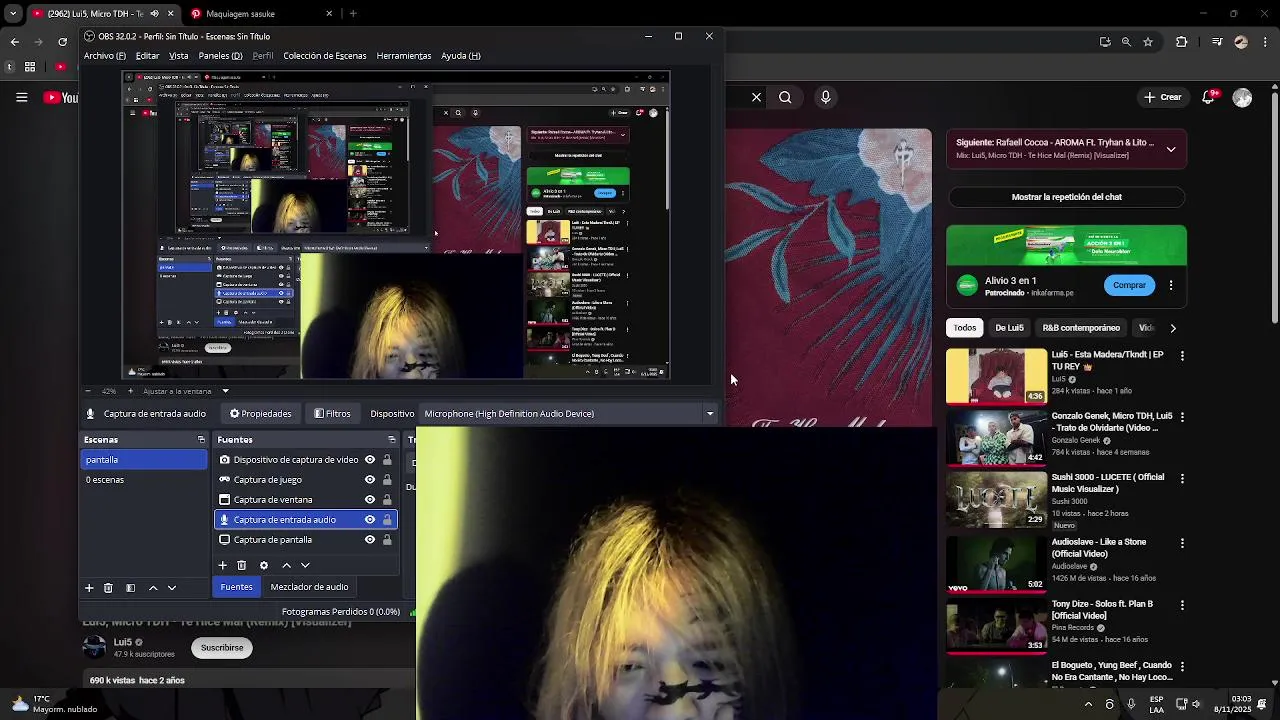Click Mostrar la repetición del chat
The image size is (1280, 720).
(1066, 197)
